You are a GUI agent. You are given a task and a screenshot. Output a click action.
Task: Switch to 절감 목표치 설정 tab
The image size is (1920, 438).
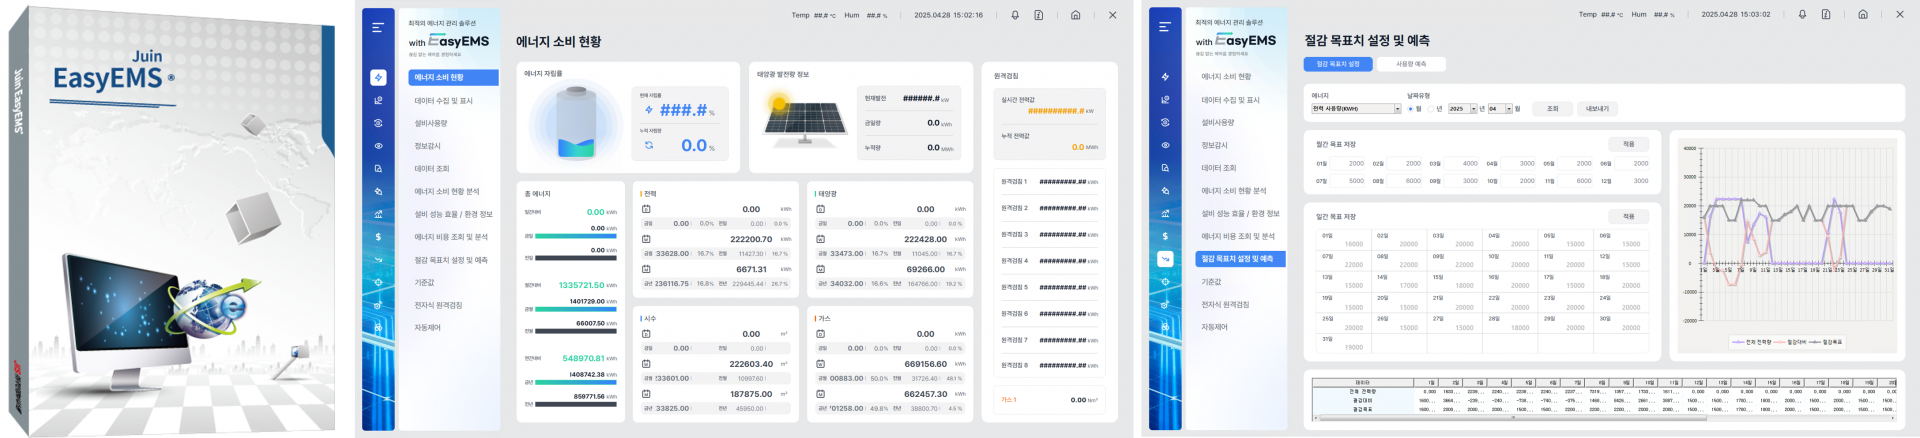pos(1337,64)
